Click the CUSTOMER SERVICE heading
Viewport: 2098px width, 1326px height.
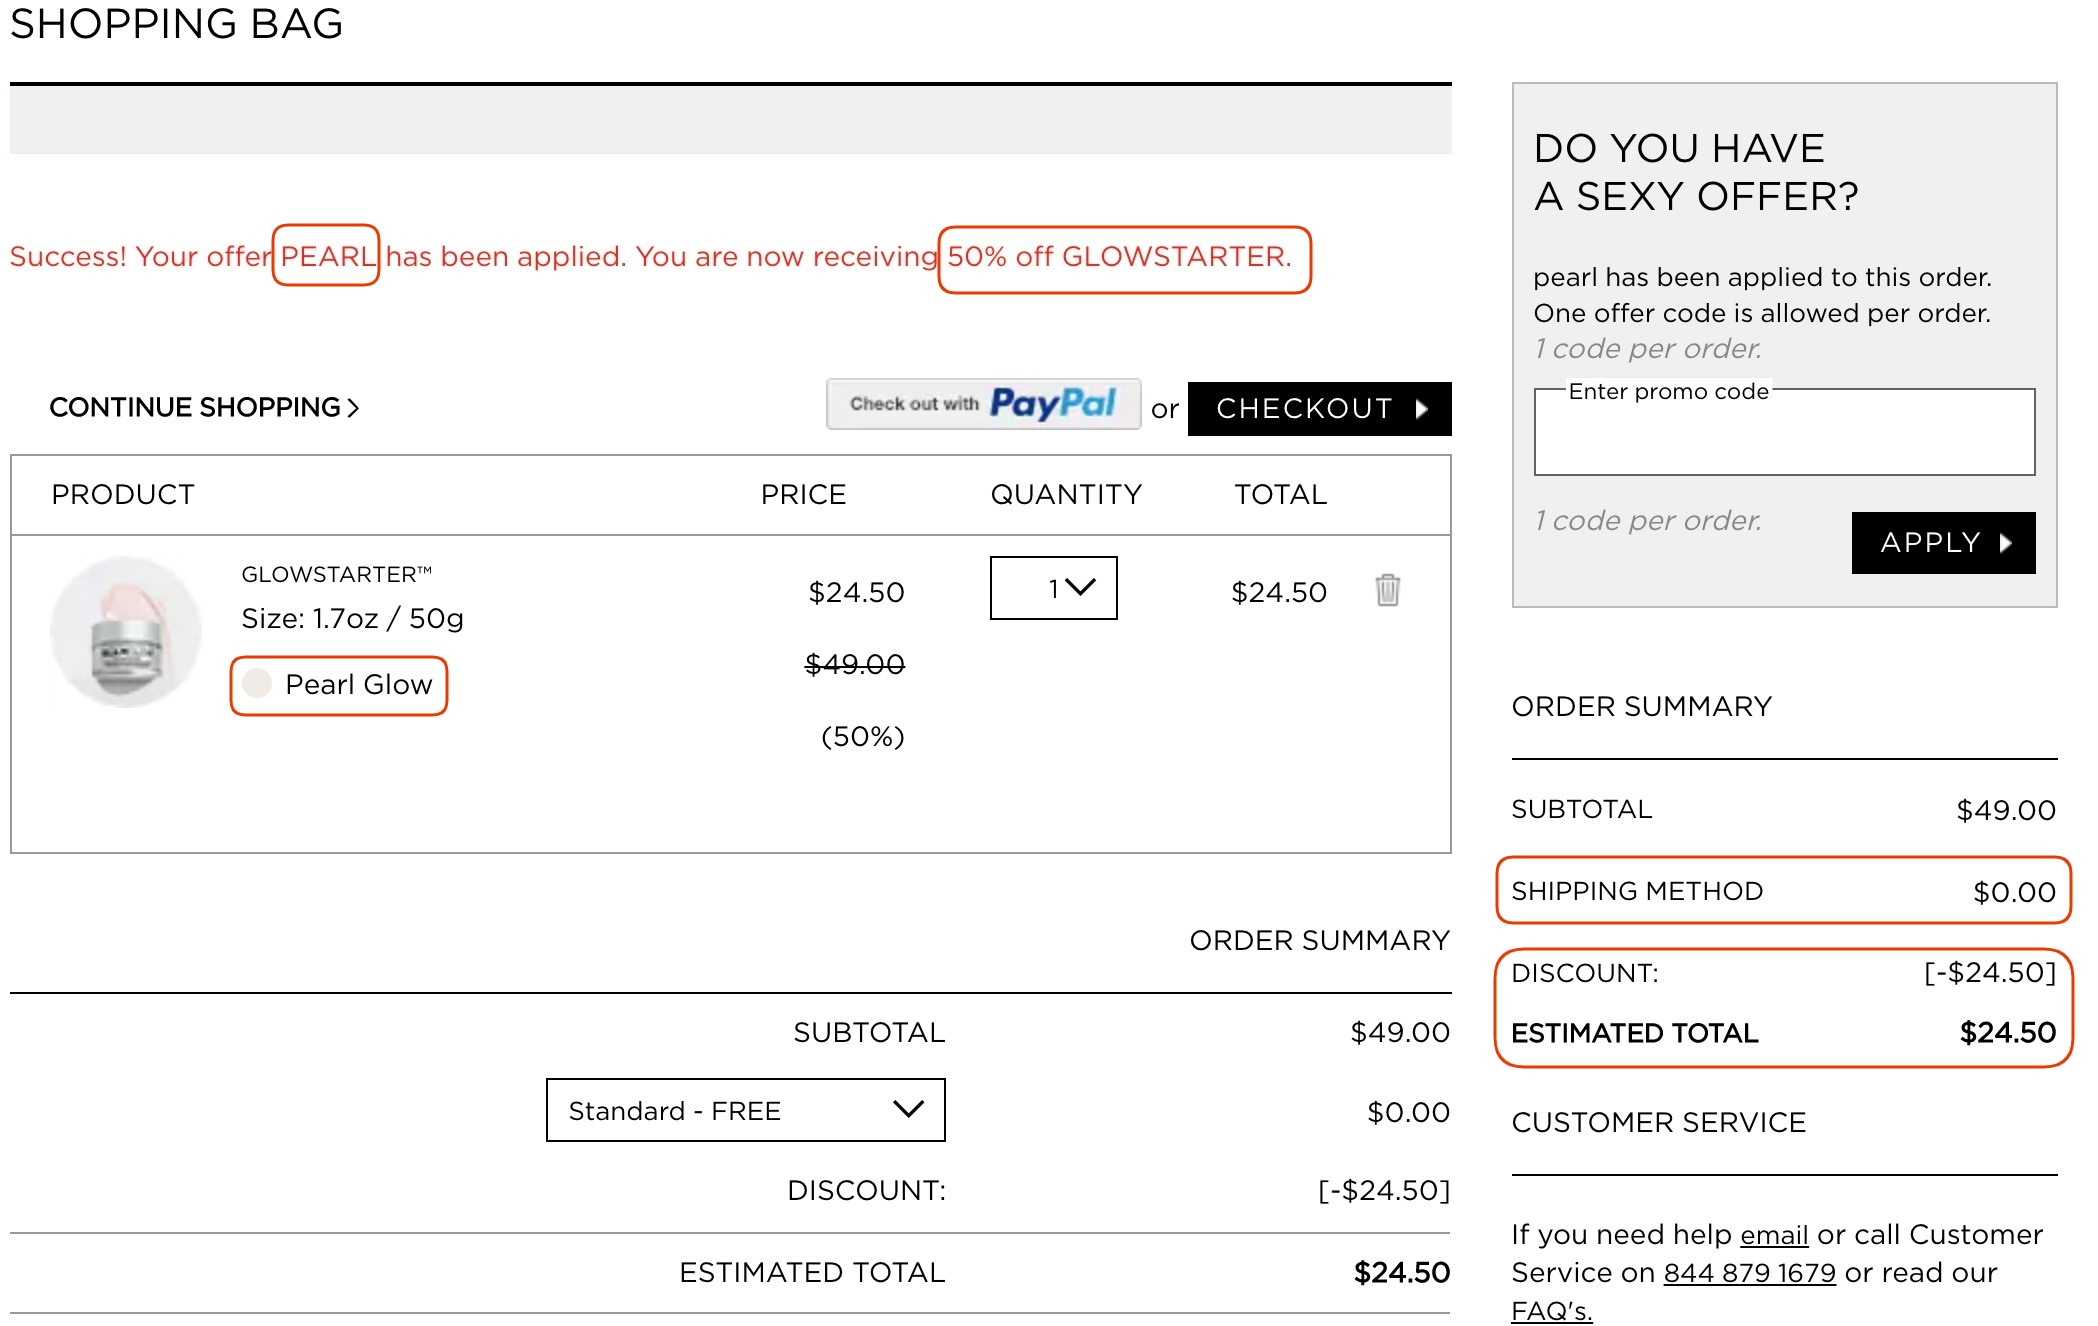point(1658,1122)
